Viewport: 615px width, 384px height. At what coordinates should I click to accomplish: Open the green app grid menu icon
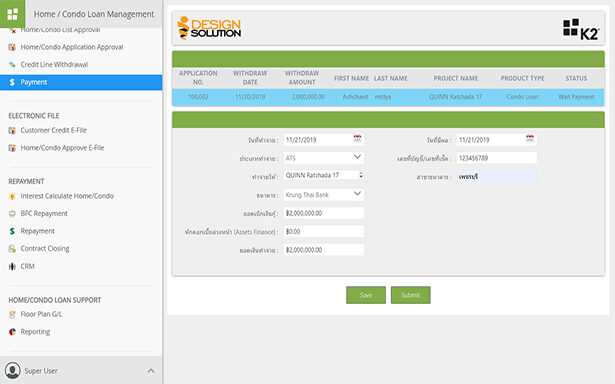coord(13,14)
